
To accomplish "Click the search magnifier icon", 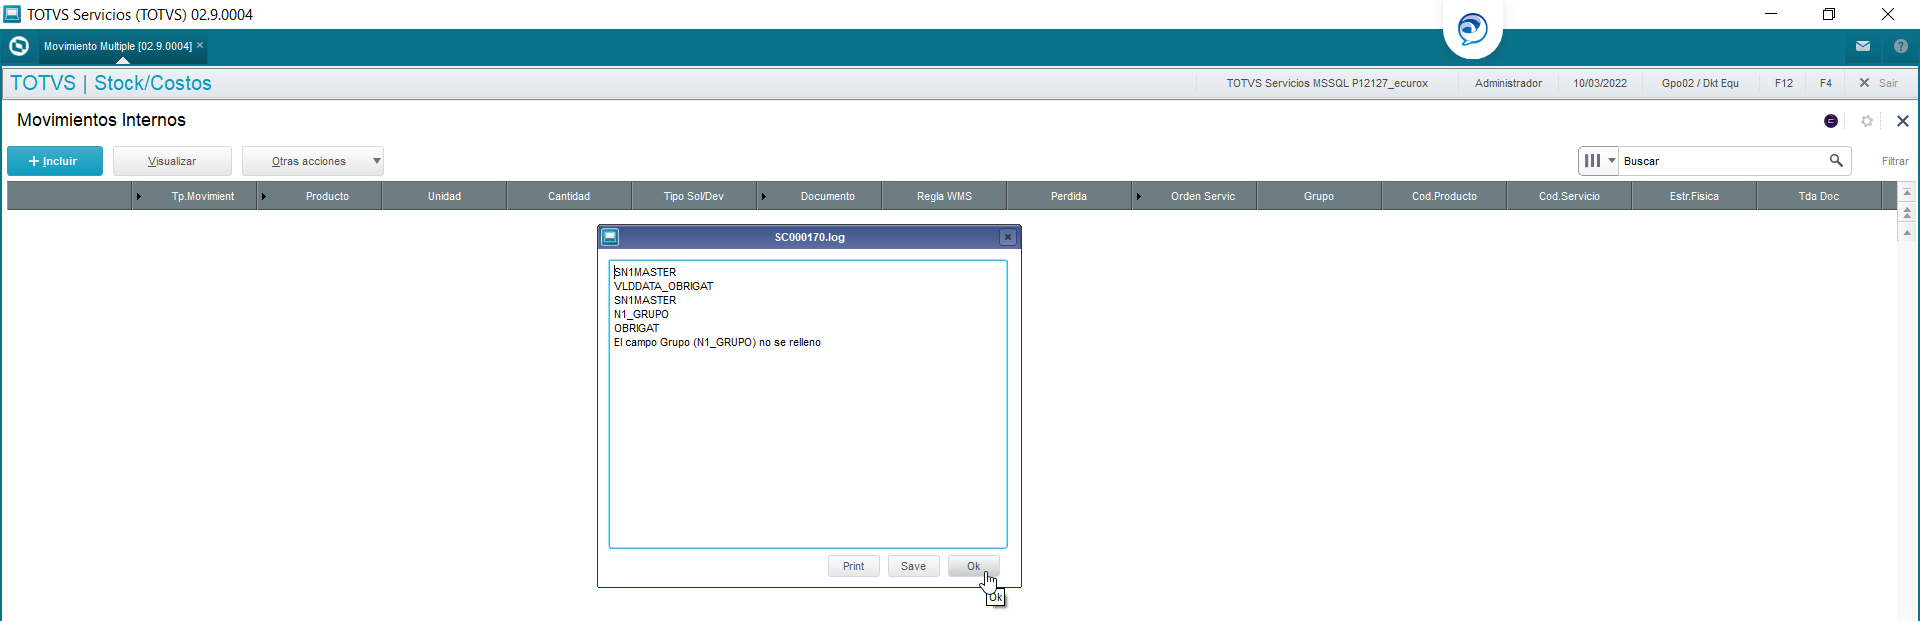I will point(1836,160).
